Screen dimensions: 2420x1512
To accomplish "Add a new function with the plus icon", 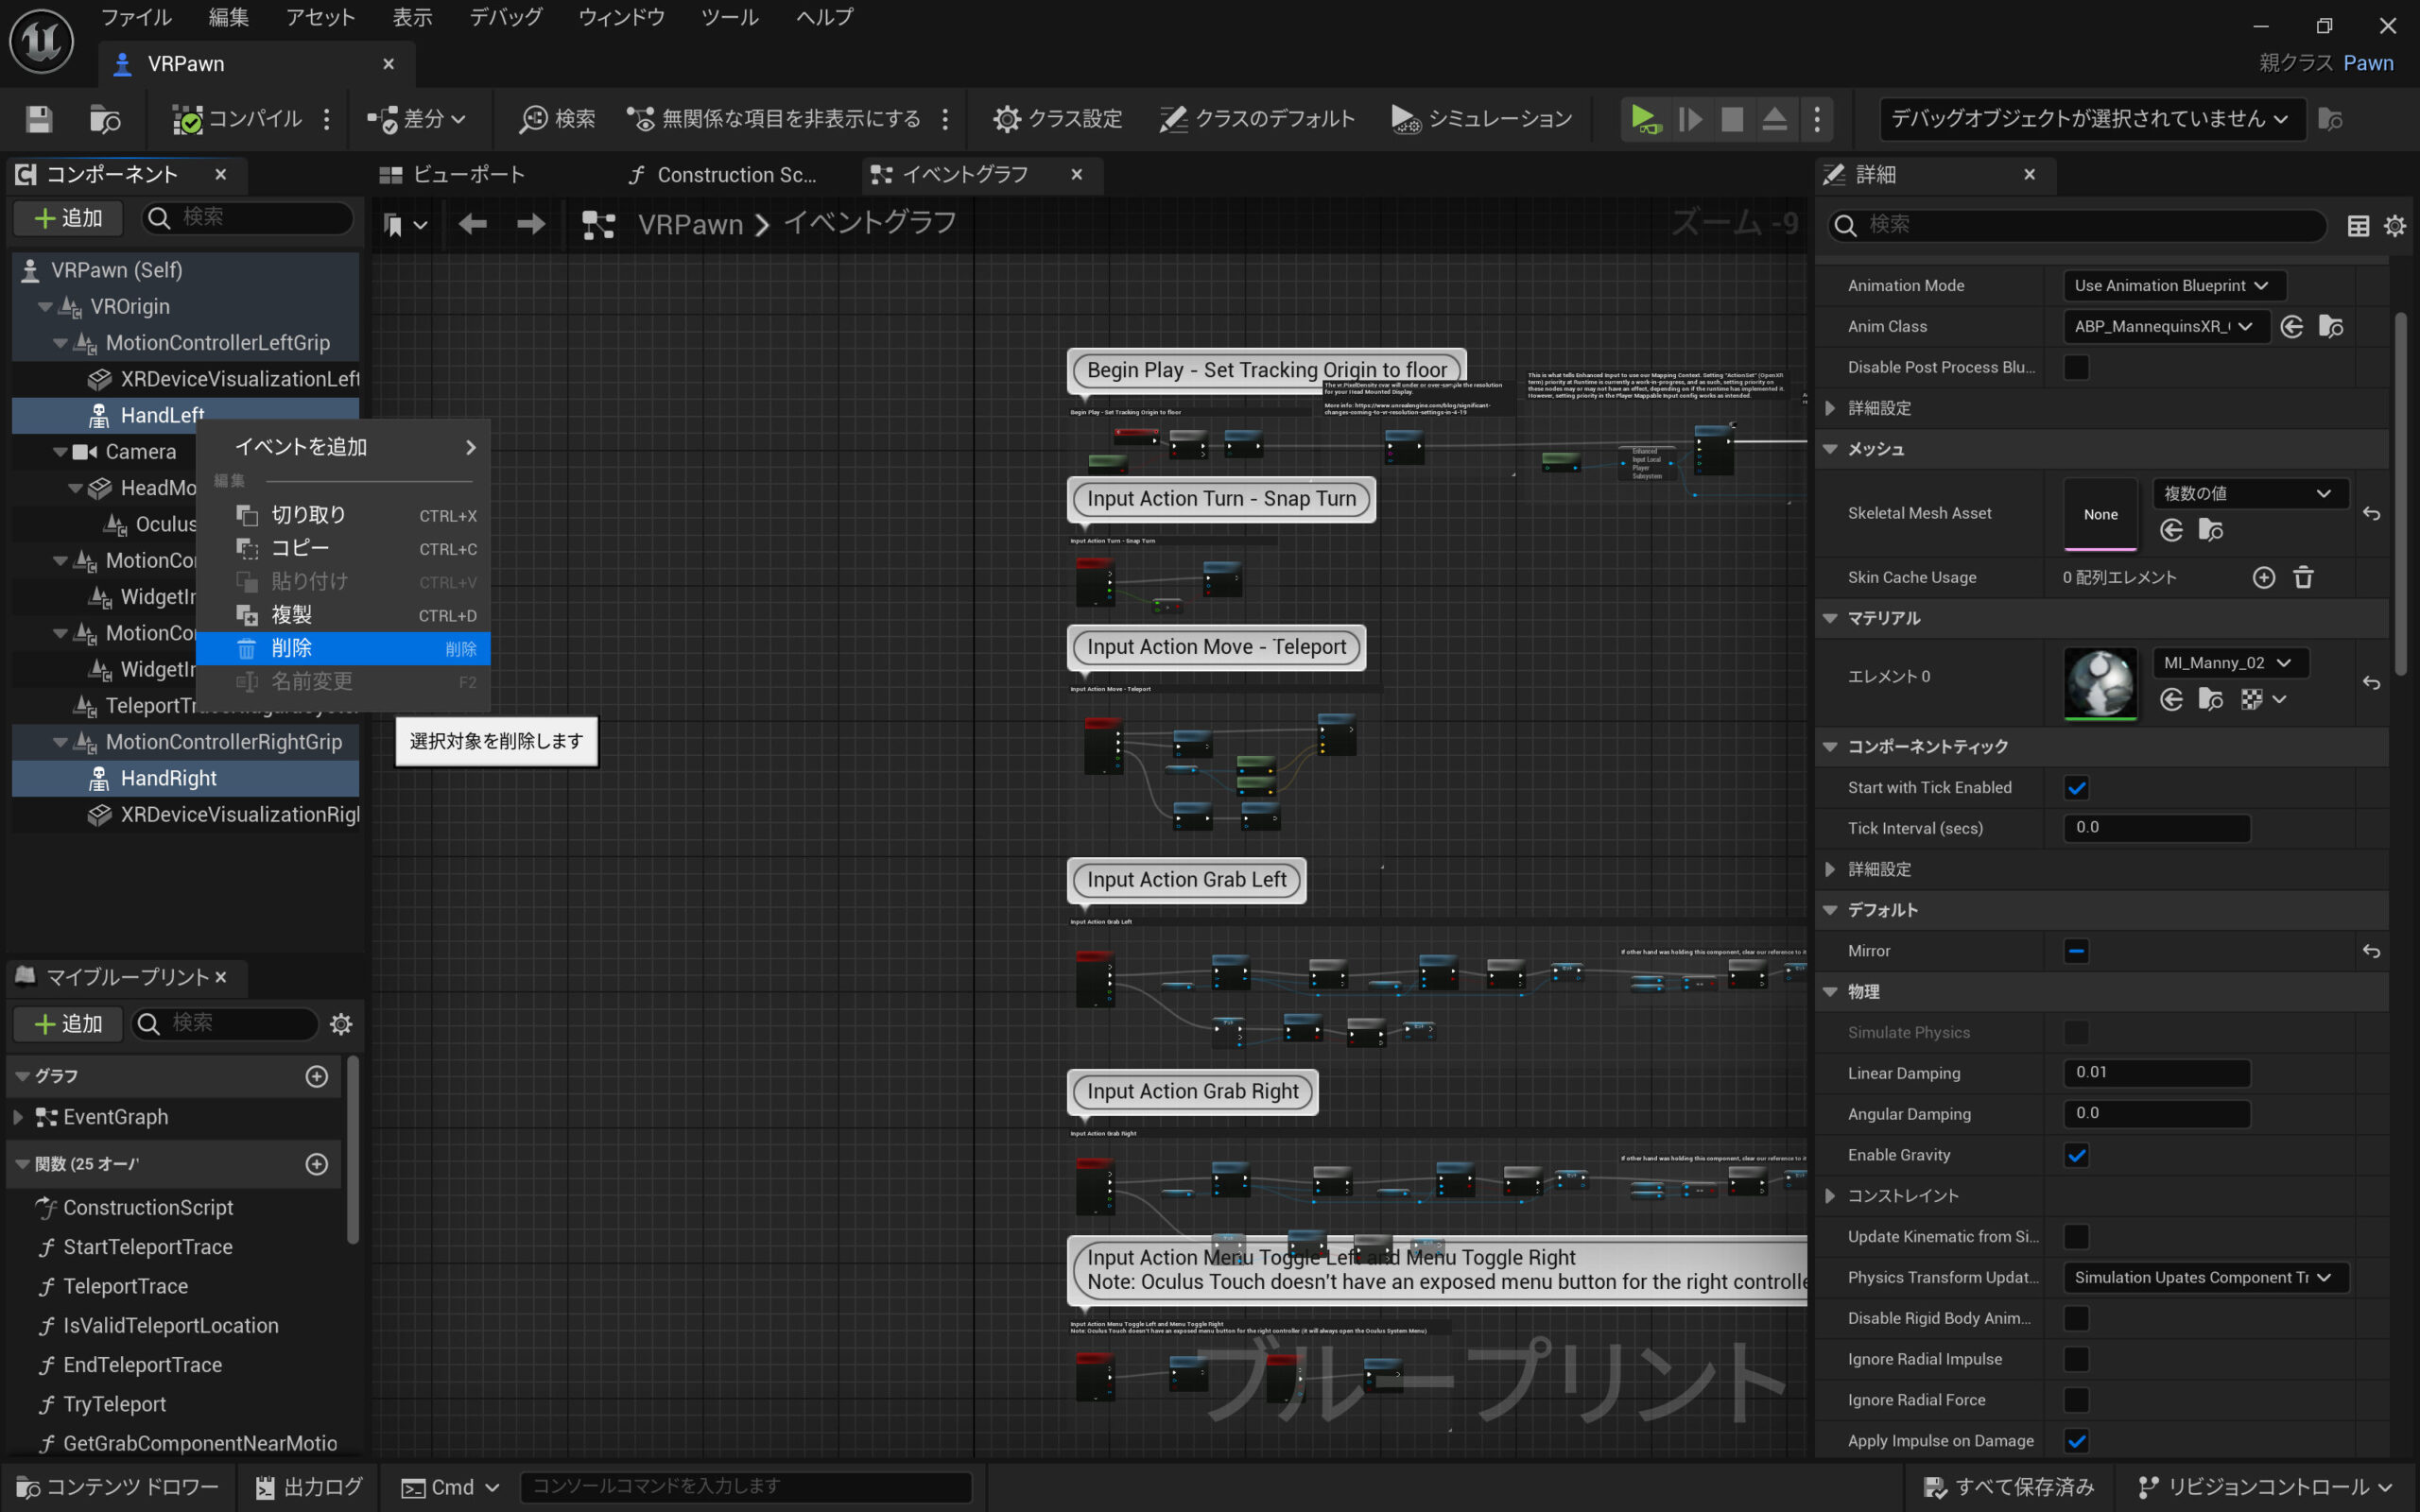I will (x=316, y=1164).
